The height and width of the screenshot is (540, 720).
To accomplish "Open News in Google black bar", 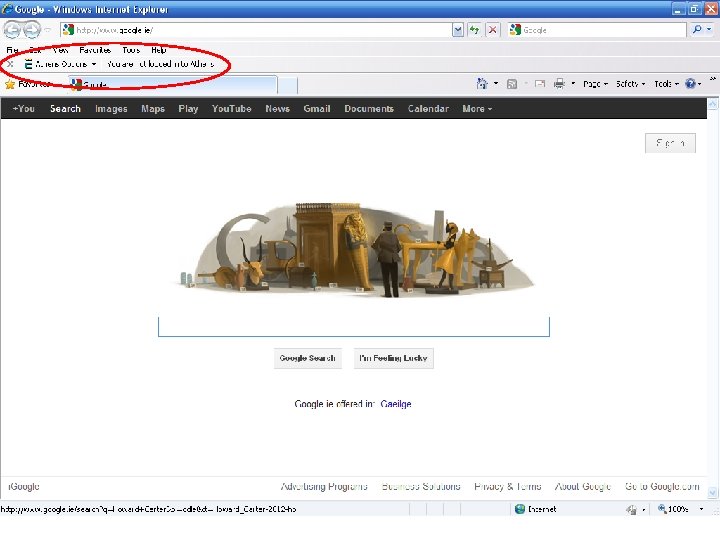I will click(x=277, y=109).
